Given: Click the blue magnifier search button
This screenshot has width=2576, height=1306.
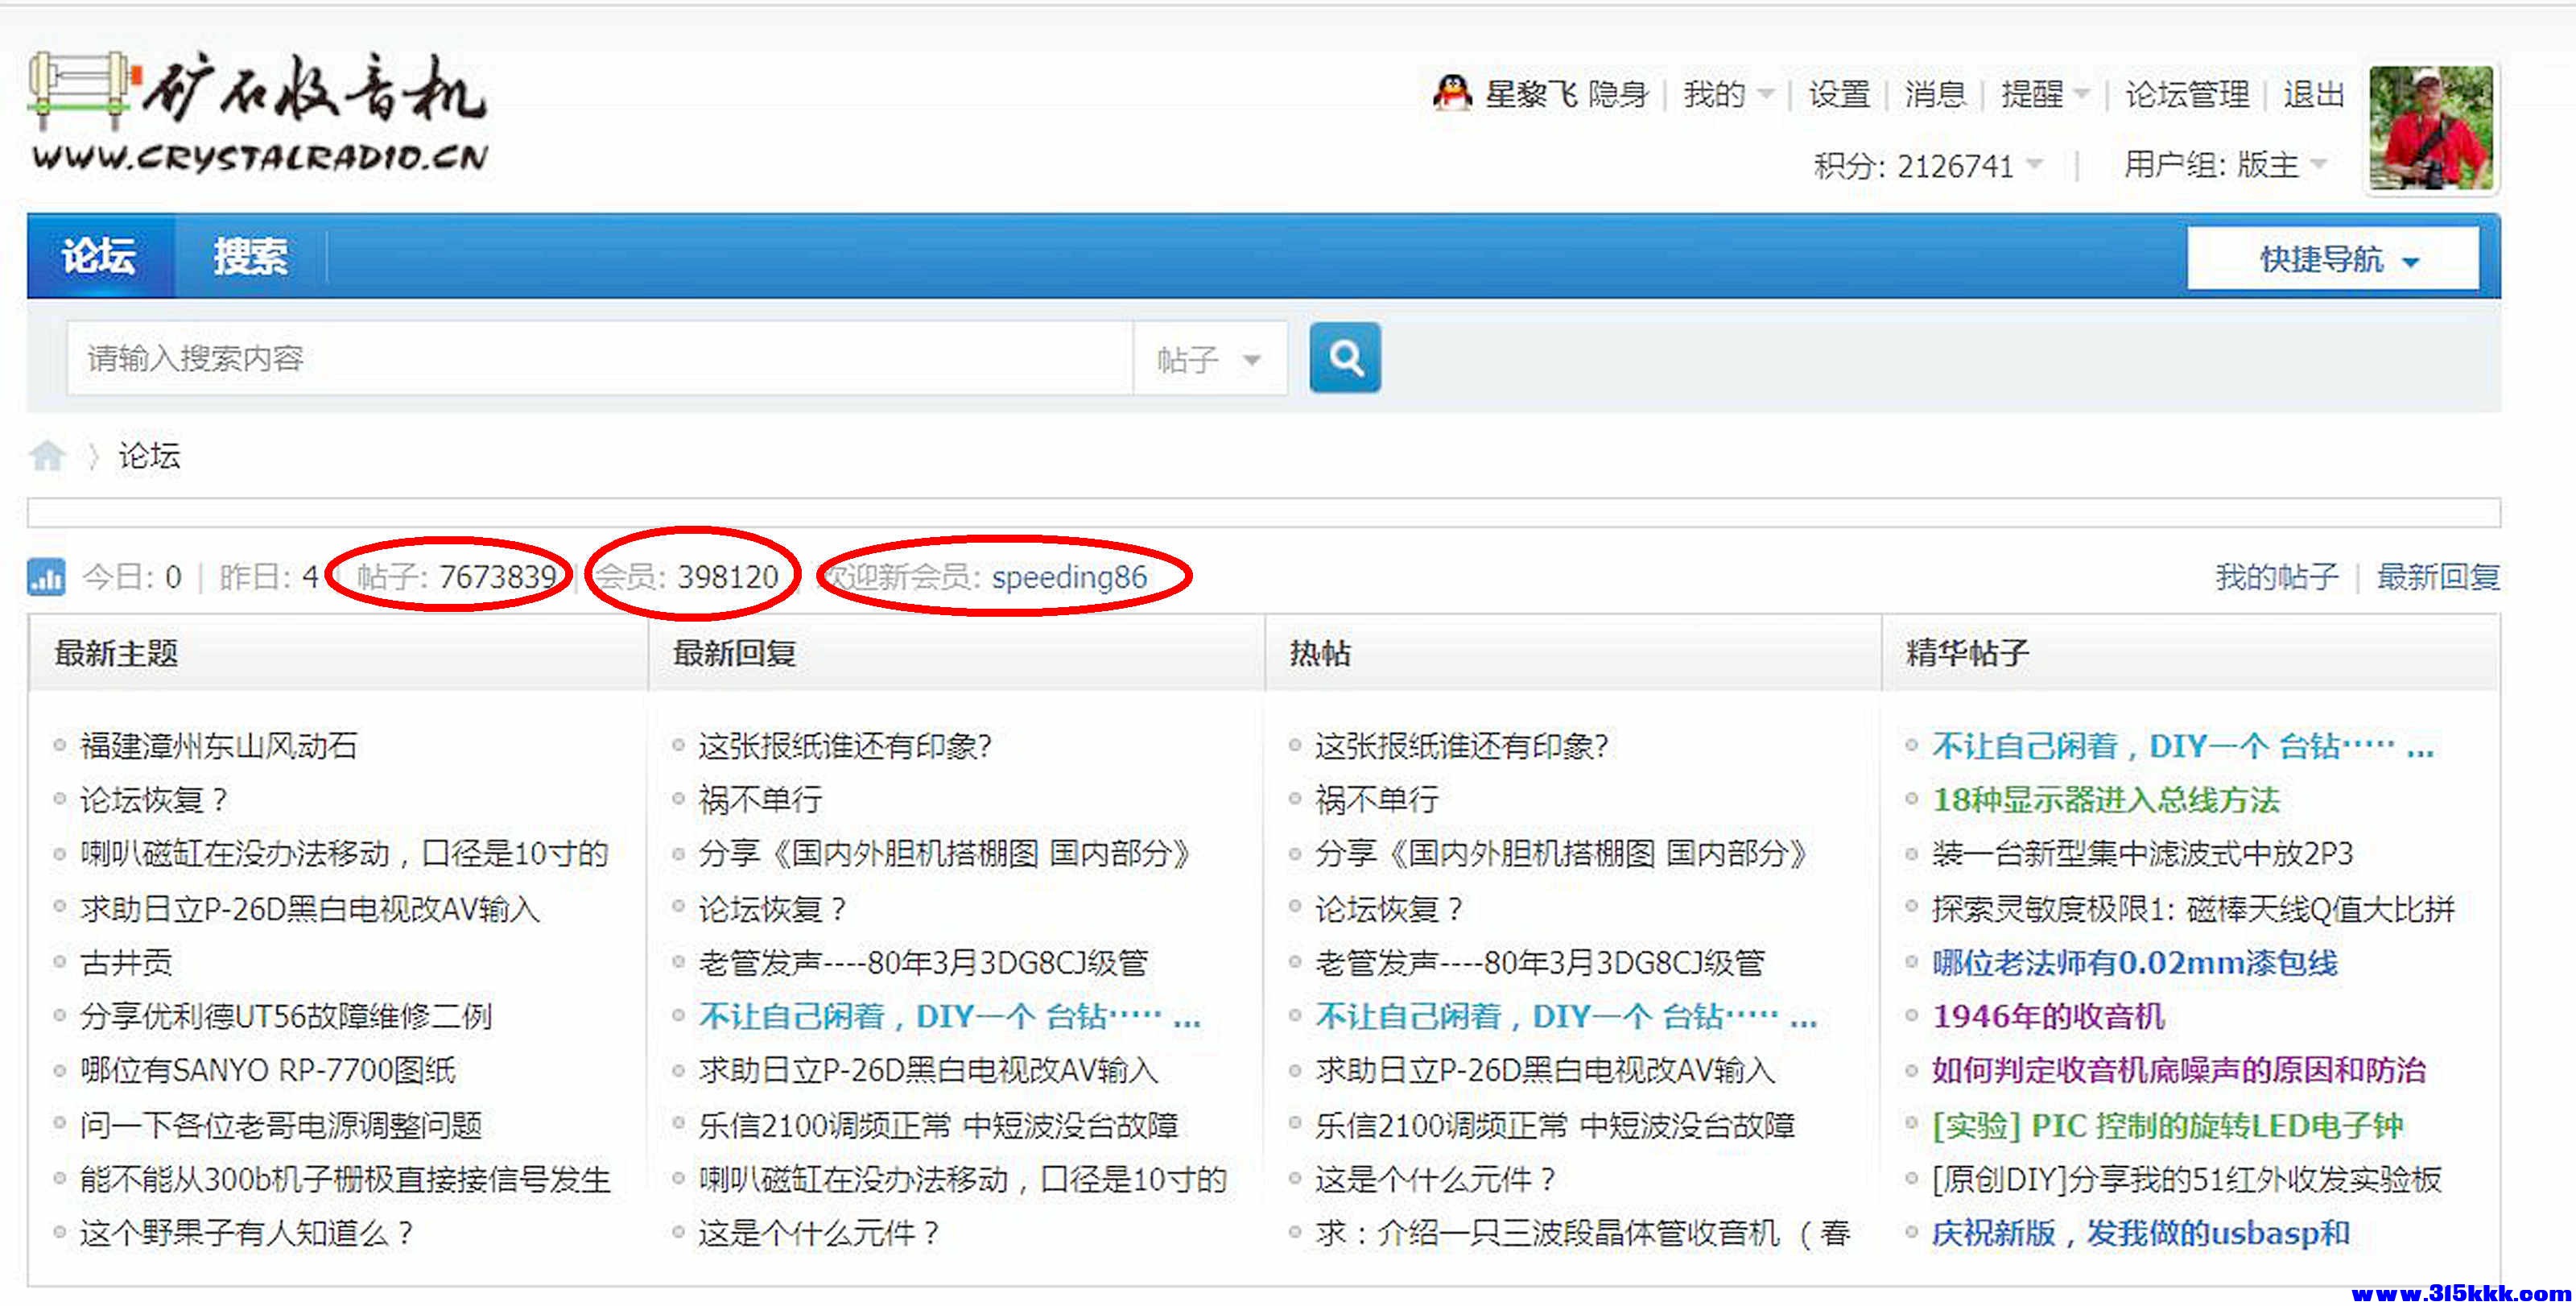Looking at the screenshot, I should (x=1344, y=357).
